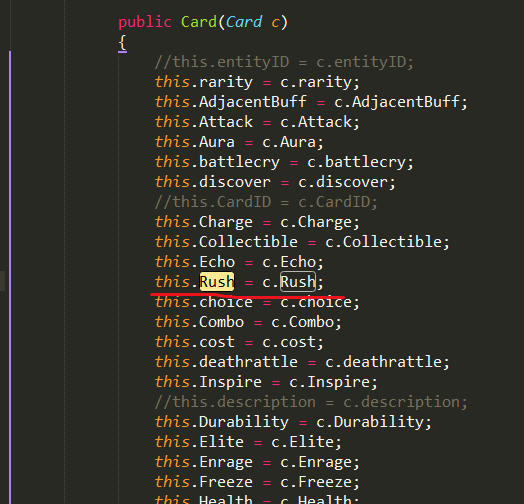
Task: Click the Card constructor name
Action: click(199, 22)
